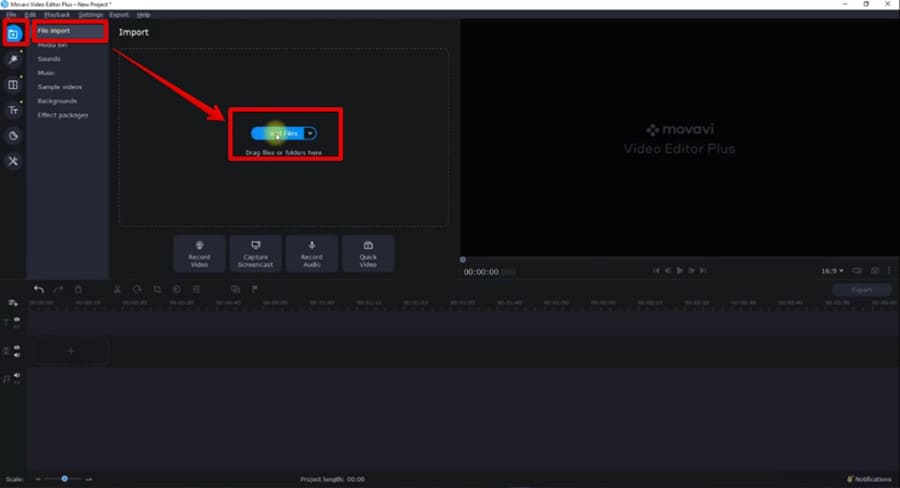Step forward one frame
Viewport: 900px width, 488px height.
[692, 270]
